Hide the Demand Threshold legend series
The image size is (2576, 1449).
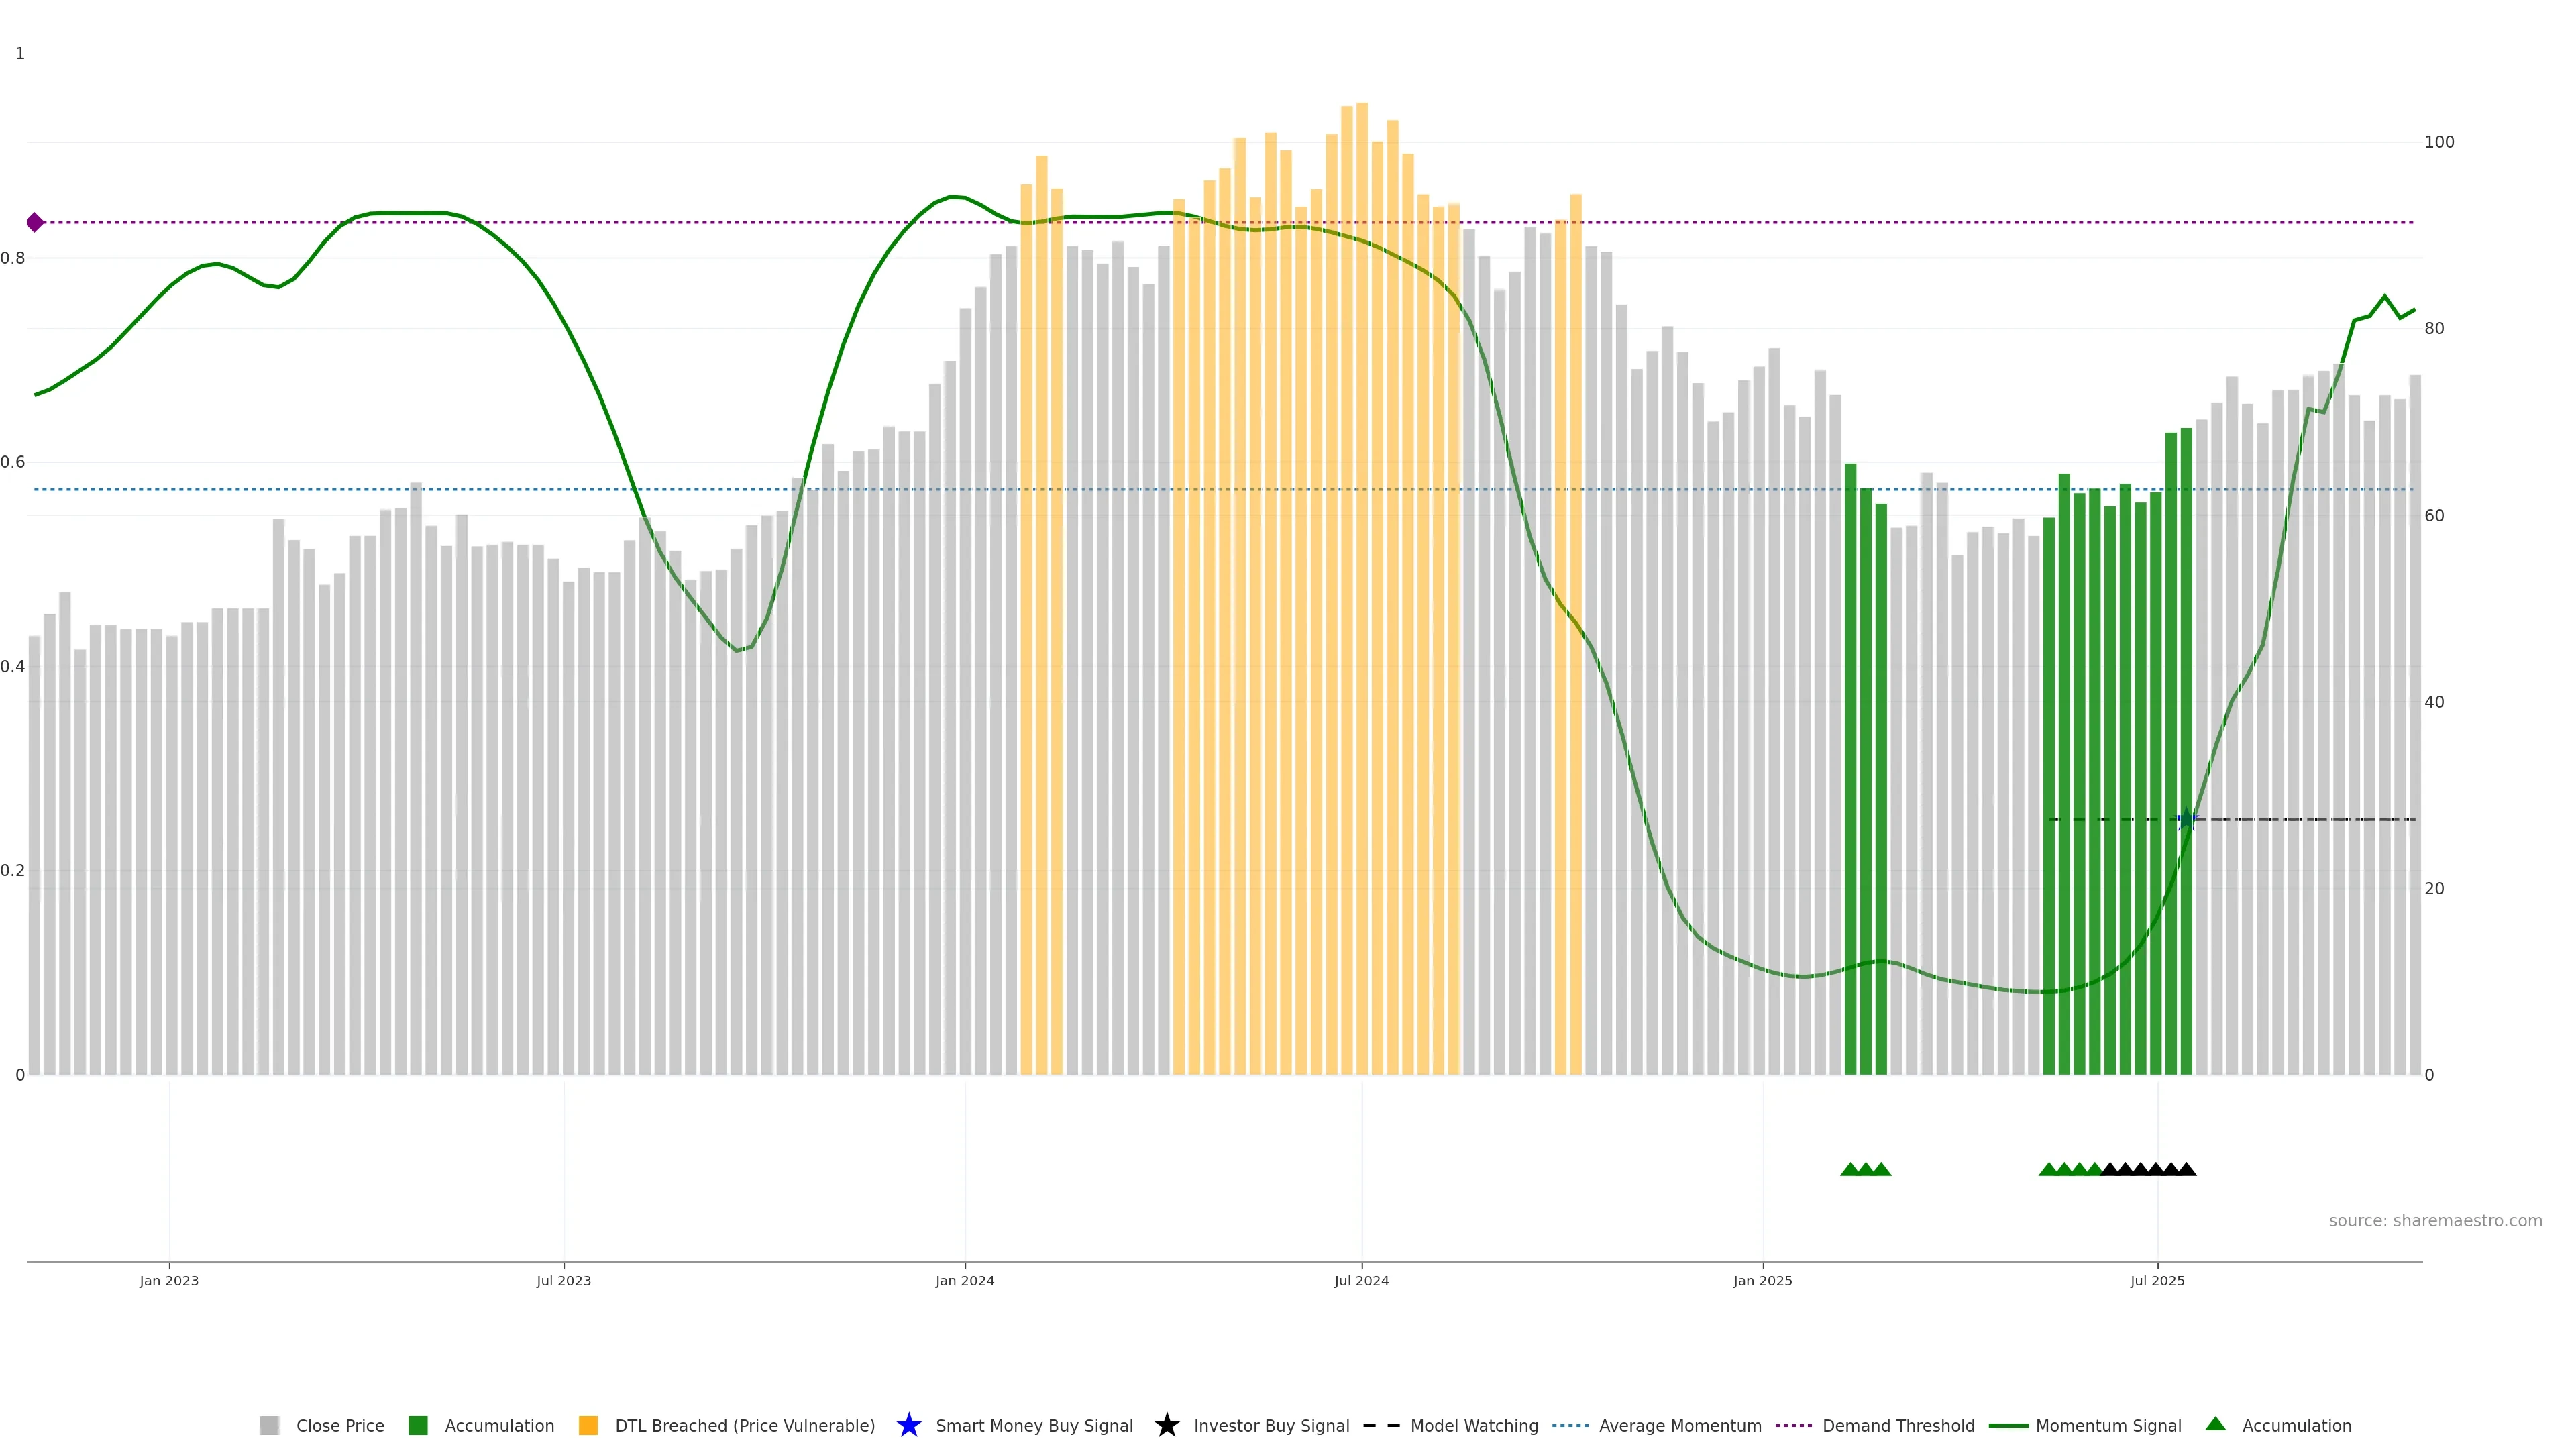click(x=1897, y=1426)
